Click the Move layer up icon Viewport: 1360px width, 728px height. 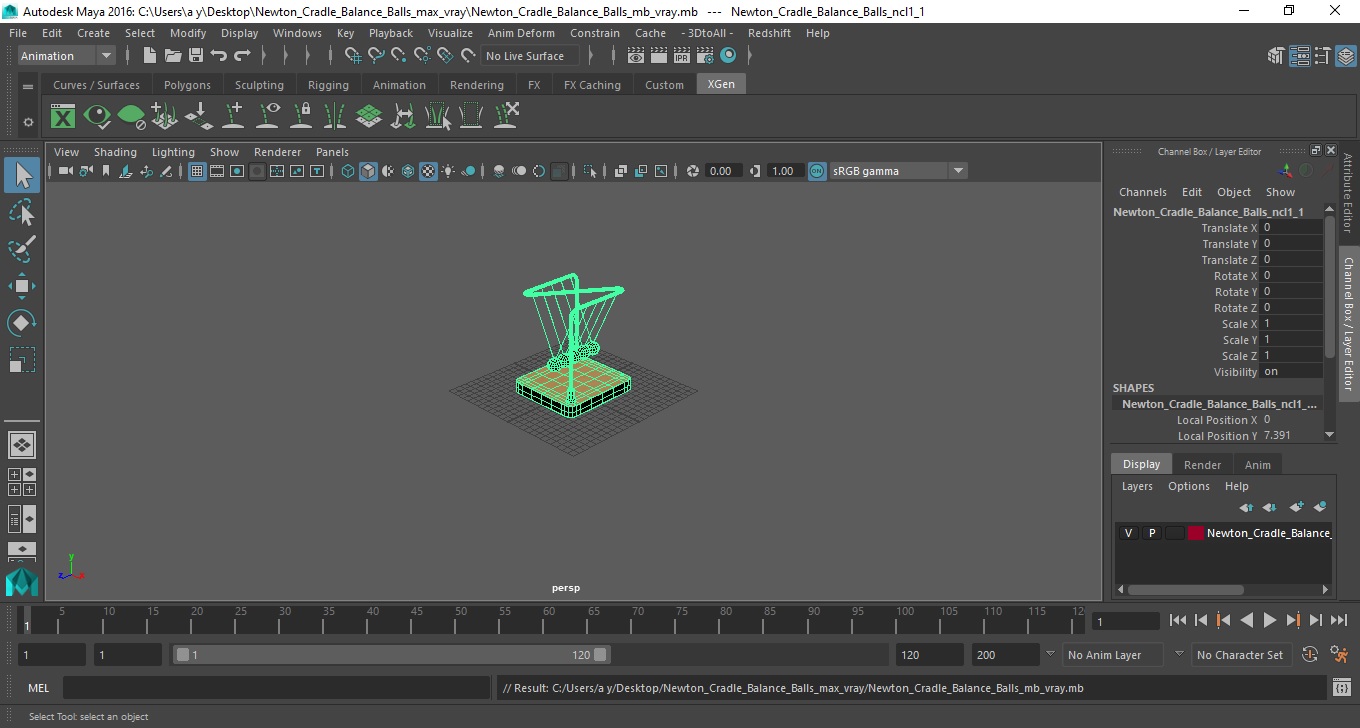point(1246,507)
